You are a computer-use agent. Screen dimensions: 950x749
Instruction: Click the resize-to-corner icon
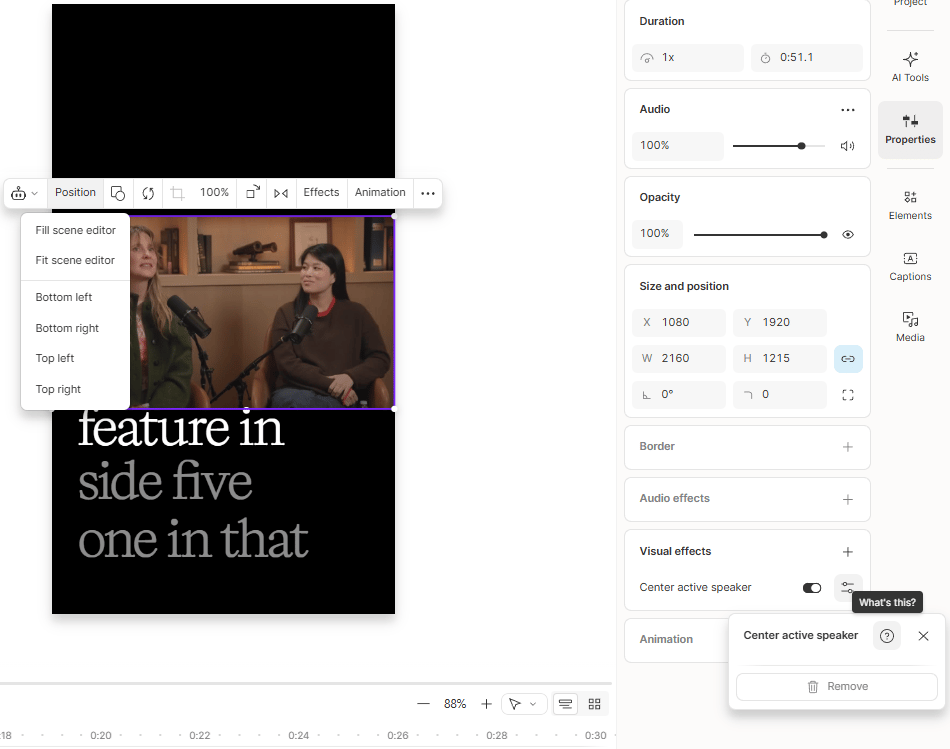point(253,193)
